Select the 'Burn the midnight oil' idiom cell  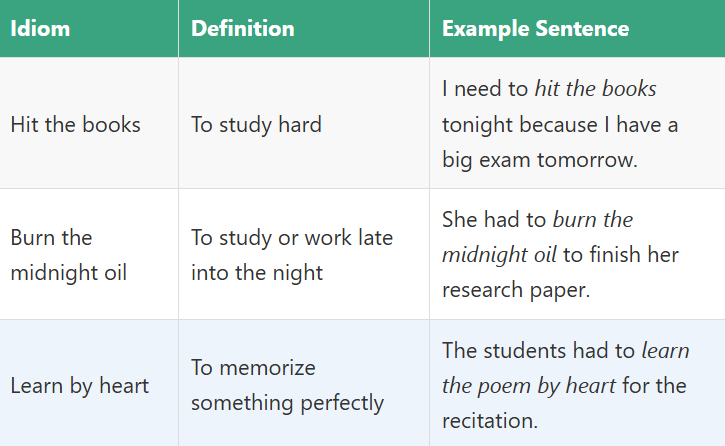68,254
